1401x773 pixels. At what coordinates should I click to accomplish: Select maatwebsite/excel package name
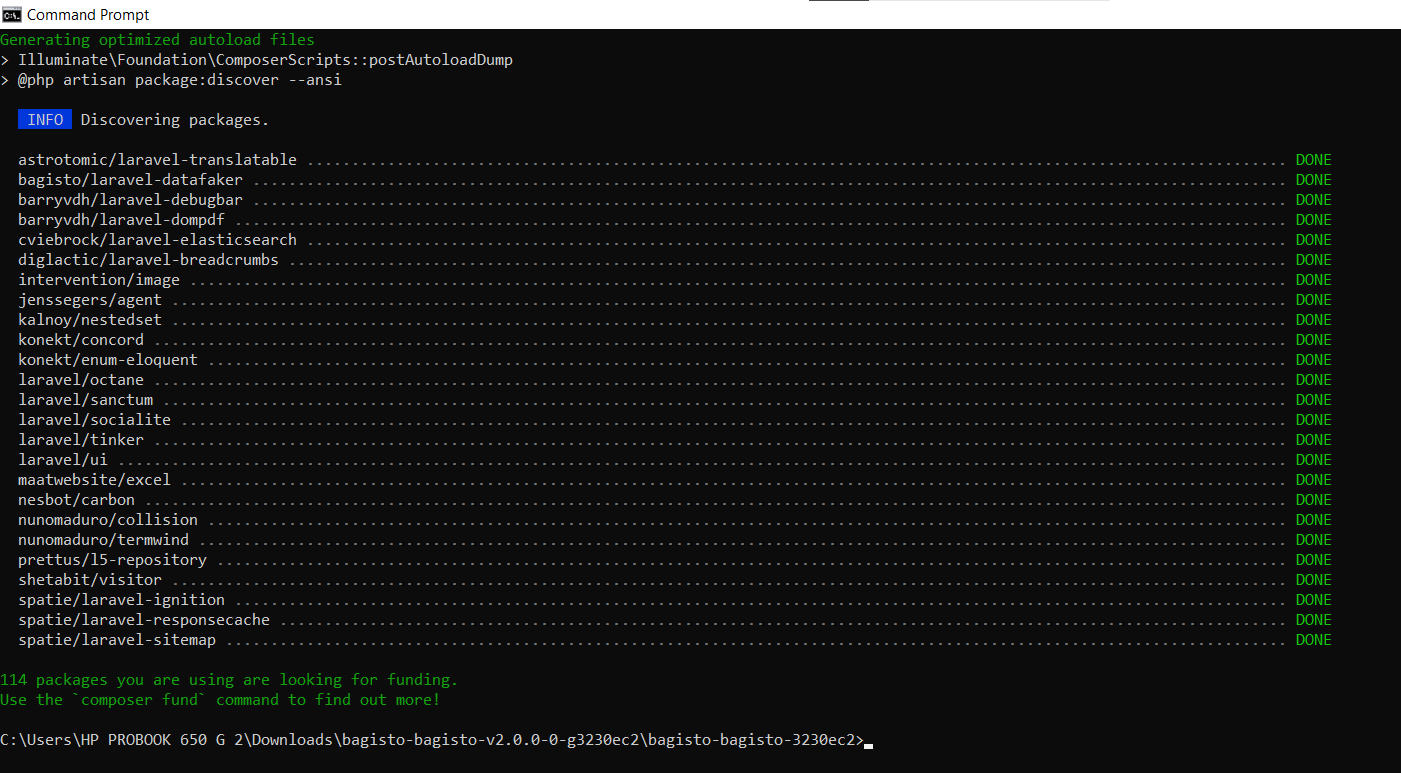coord(94,480)
